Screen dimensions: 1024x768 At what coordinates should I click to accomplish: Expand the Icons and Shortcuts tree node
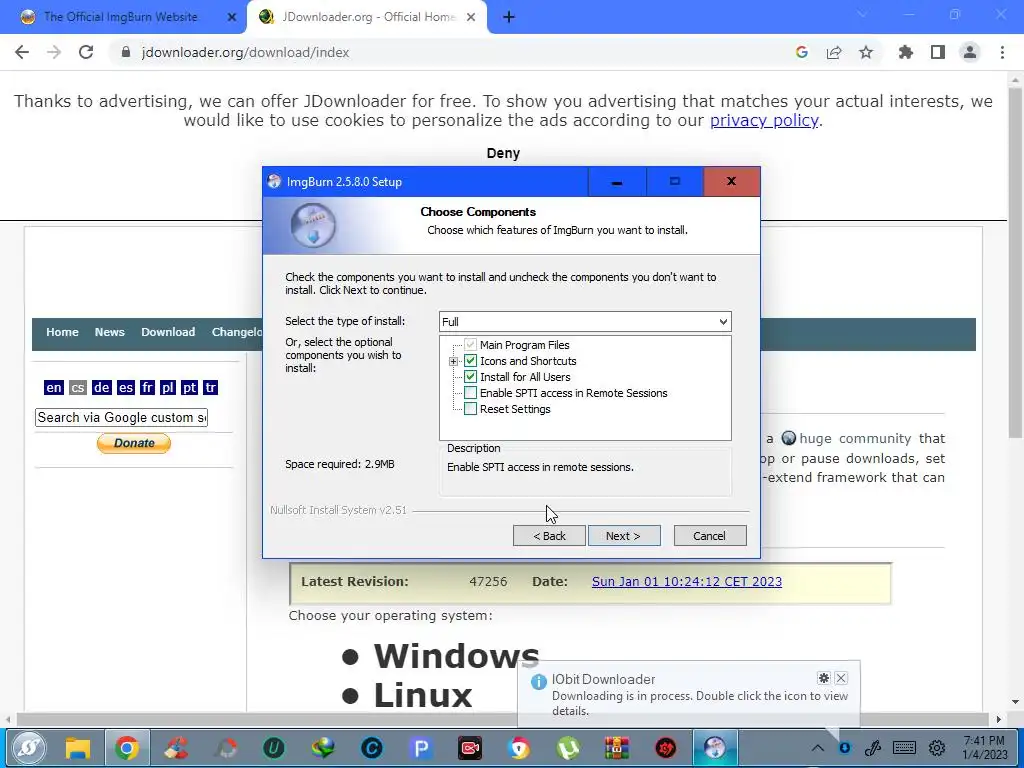point(453,361)
